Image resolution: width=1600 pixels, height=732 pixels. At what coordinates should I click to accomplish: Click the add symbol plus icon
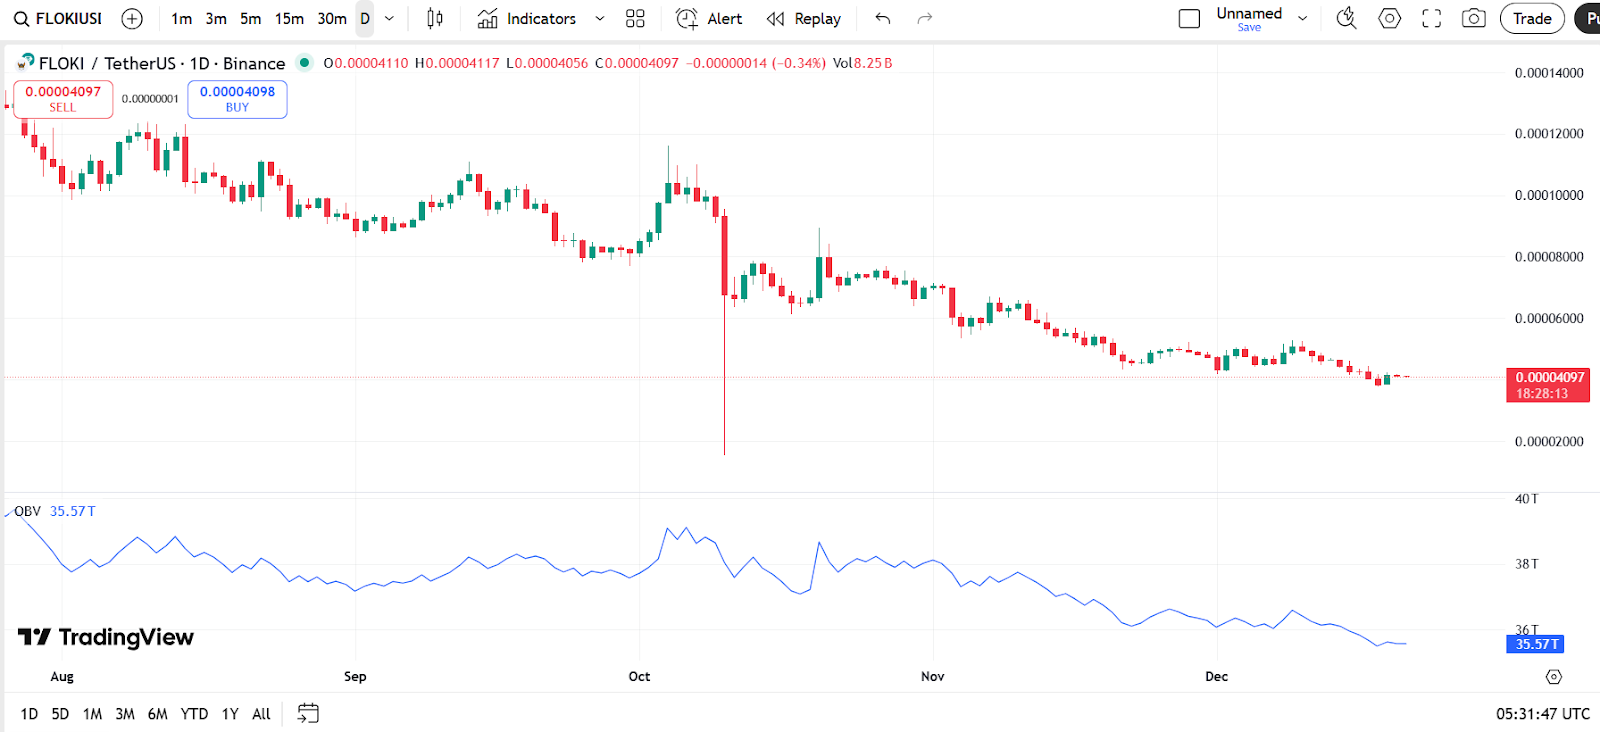(132, 19)
